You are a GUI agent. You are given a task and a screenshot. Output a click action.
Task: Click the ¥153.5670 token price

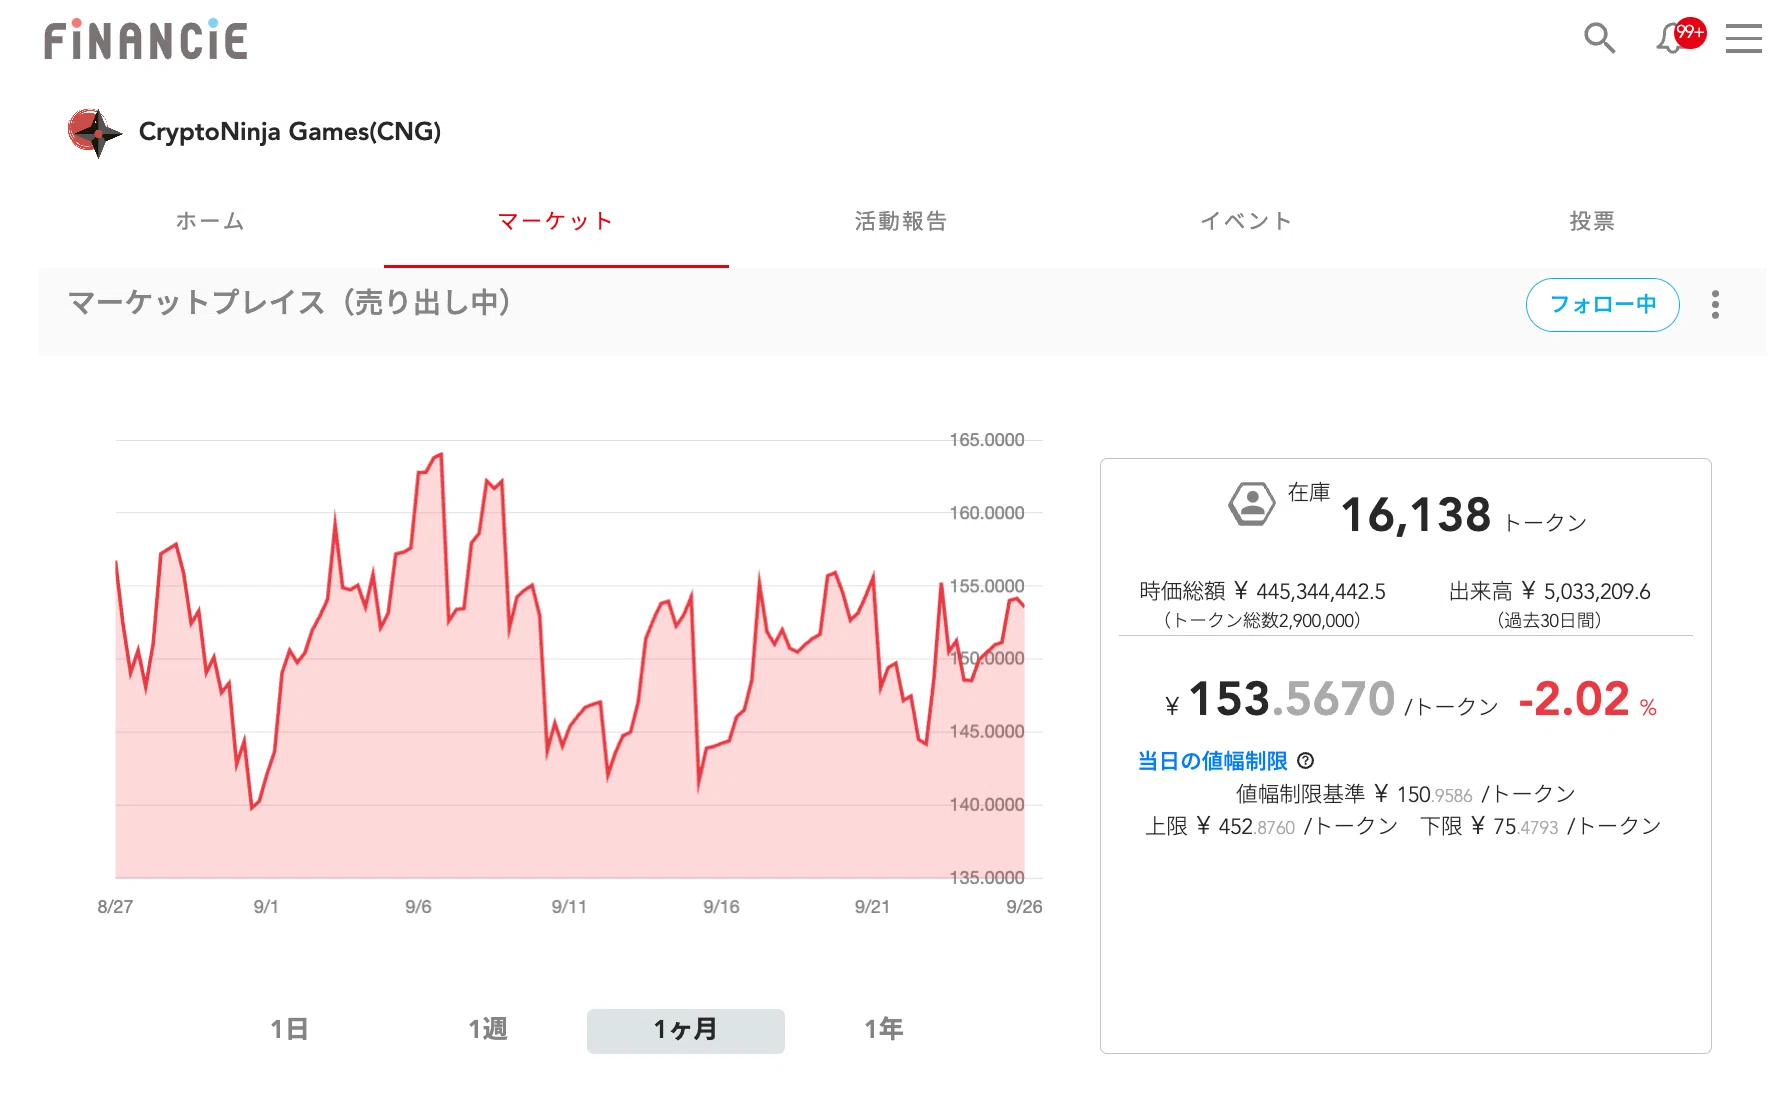[1280, 699]
